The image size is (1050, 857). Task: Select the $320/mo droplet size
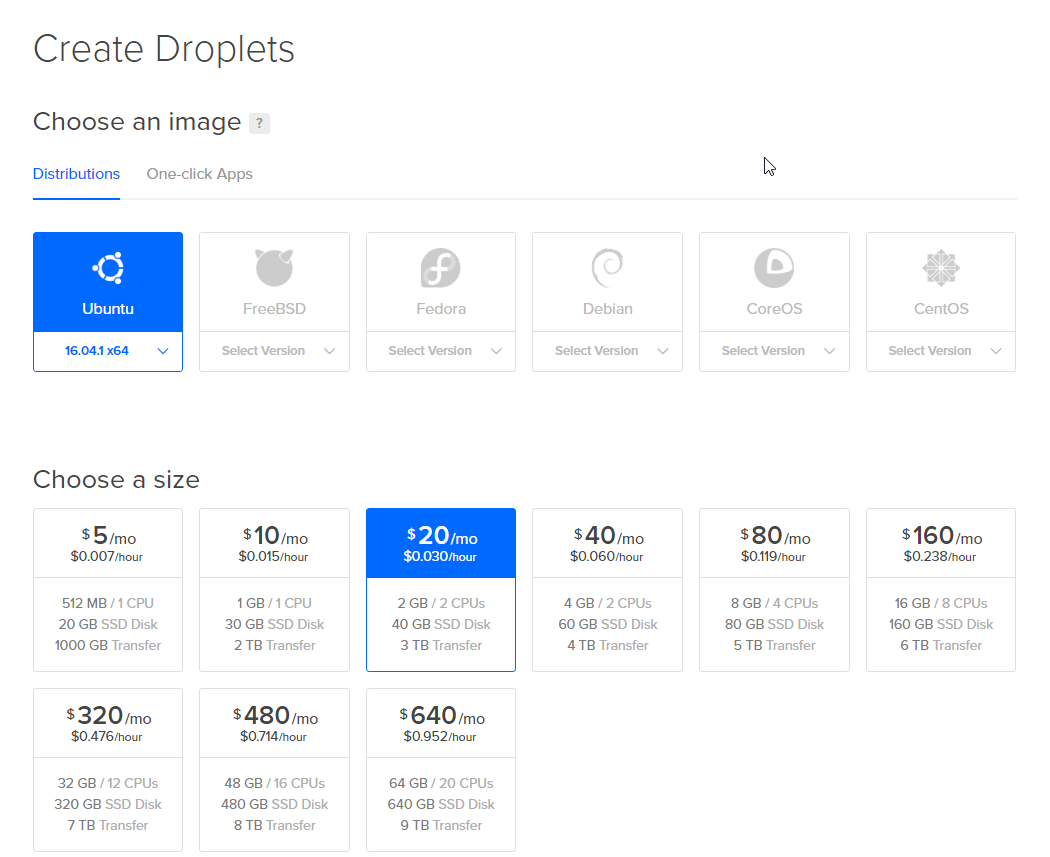(x=108, y=770)
